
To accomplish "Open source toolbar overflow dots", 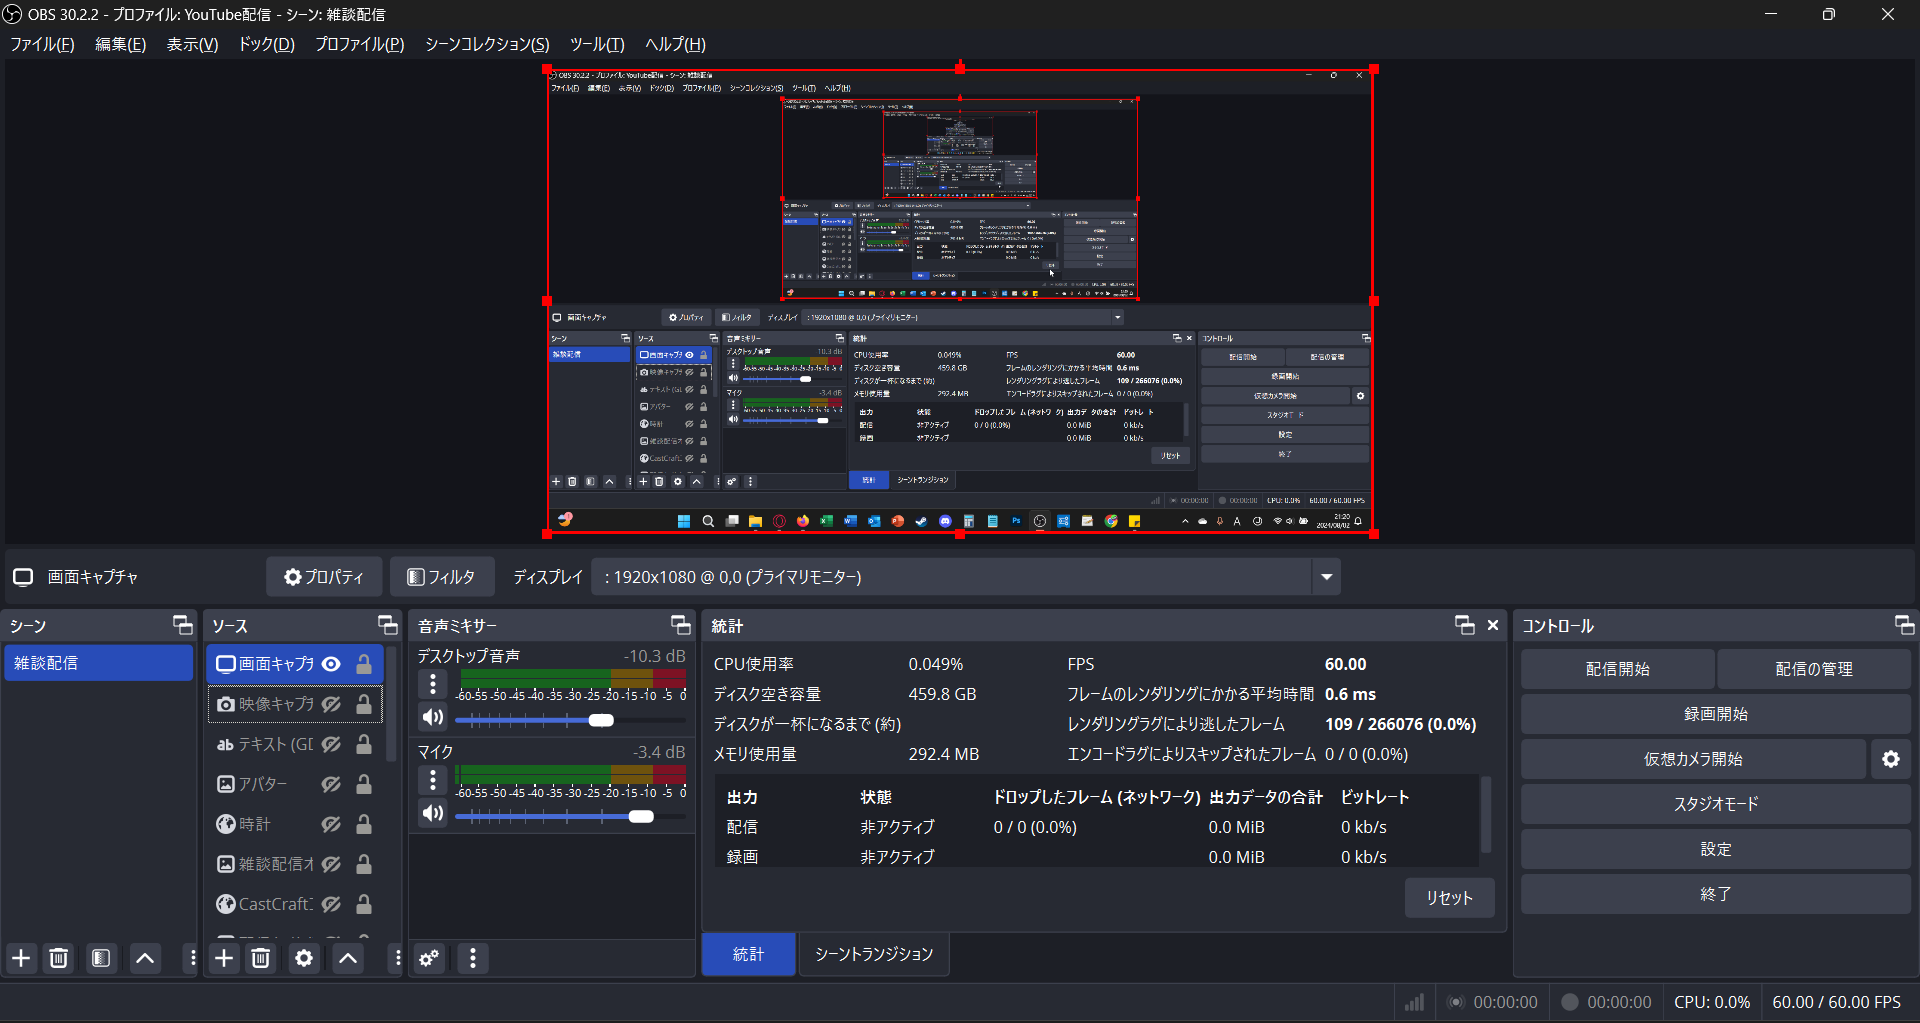I will coord(397,958).
